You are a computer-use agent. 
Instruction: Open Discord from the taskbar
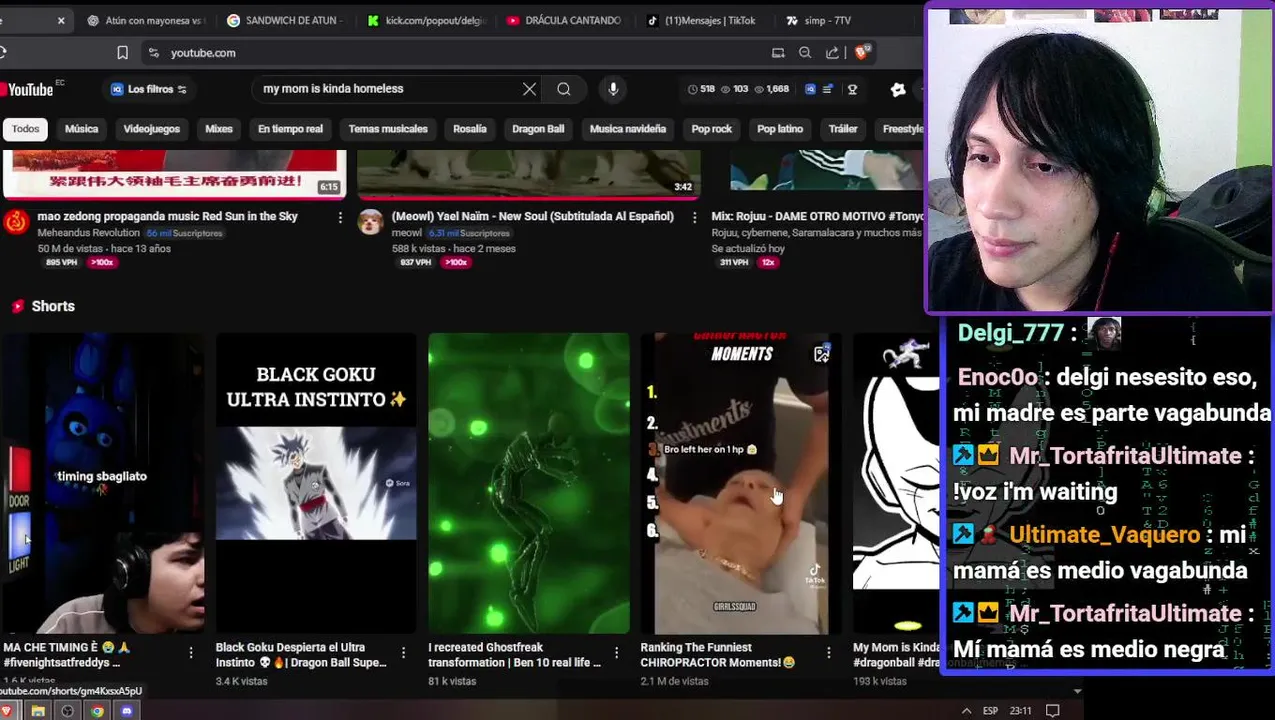pos(127,711)
